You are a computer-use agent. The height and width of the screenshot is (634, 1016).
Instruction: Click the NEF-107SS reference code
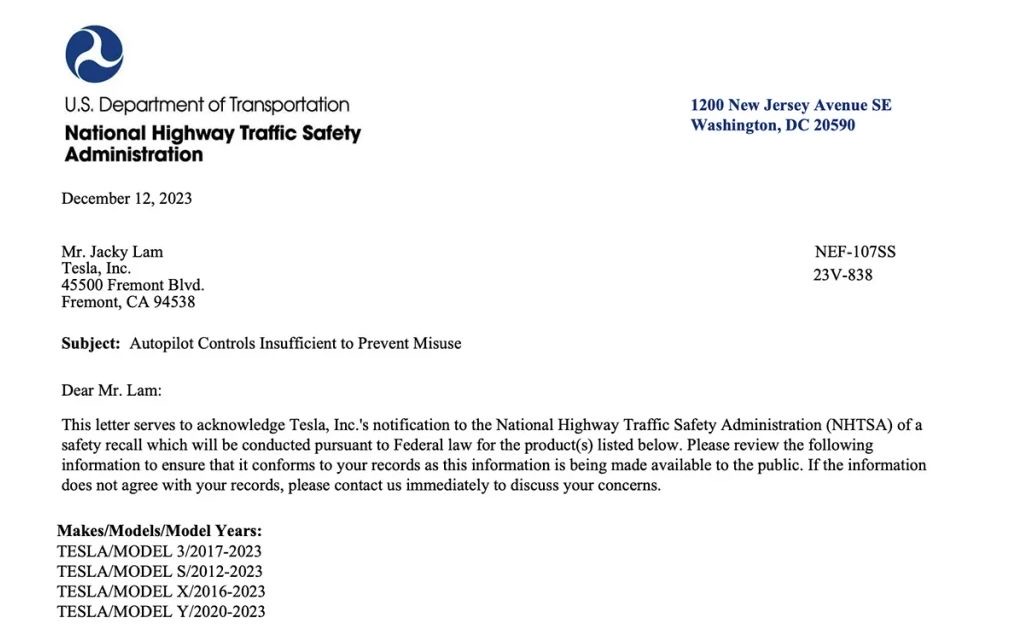coord(855,252)
